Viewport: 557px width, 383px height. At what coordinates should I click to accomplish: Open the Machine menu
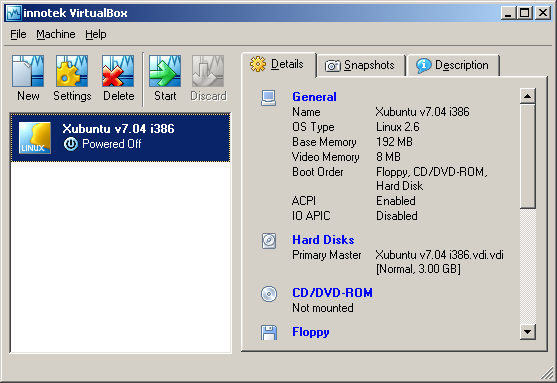tap(56, 34)
